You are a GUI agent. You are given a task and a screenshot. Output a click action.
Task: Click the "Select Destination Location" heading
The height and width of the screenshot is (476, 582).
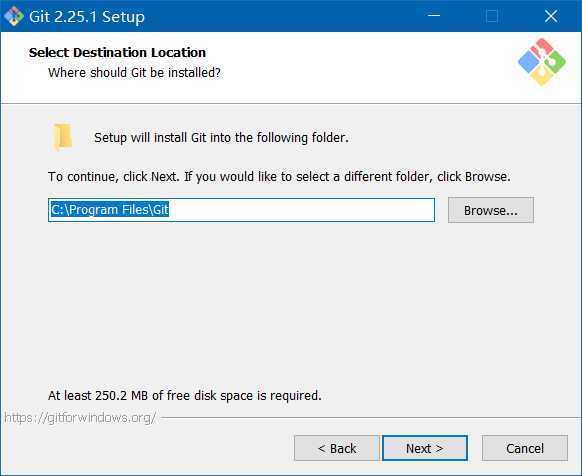pyautogui.click(x=117, y=52)
